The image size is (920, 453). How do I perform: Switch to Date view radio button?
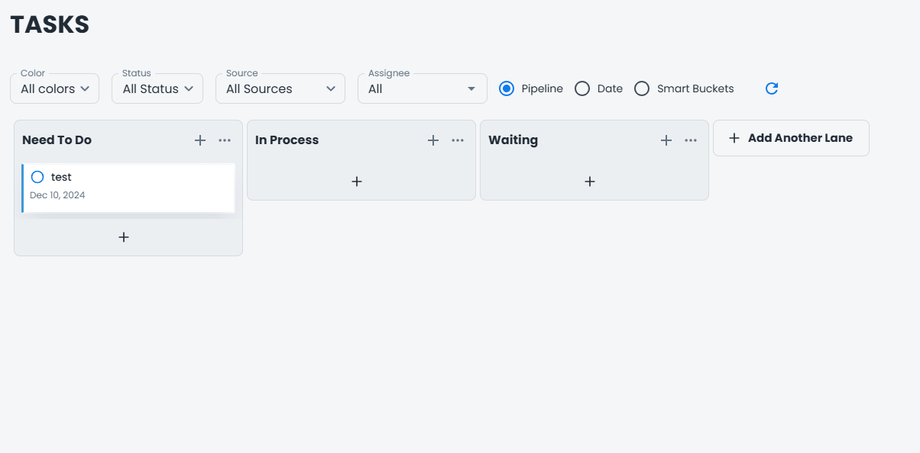(582, 89)
